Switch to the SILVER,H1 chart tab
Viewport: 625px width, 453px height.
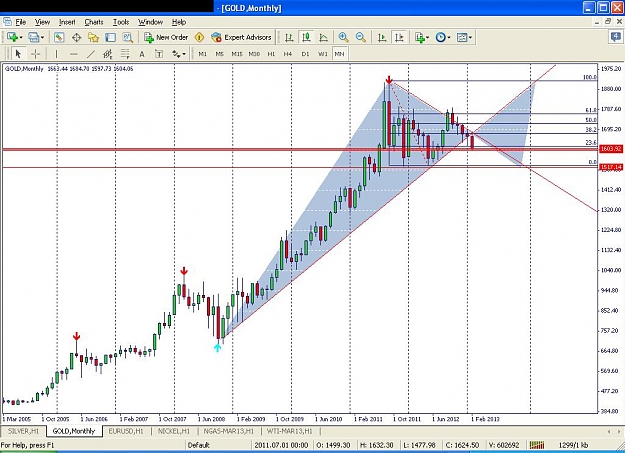[x=23, y=431]
